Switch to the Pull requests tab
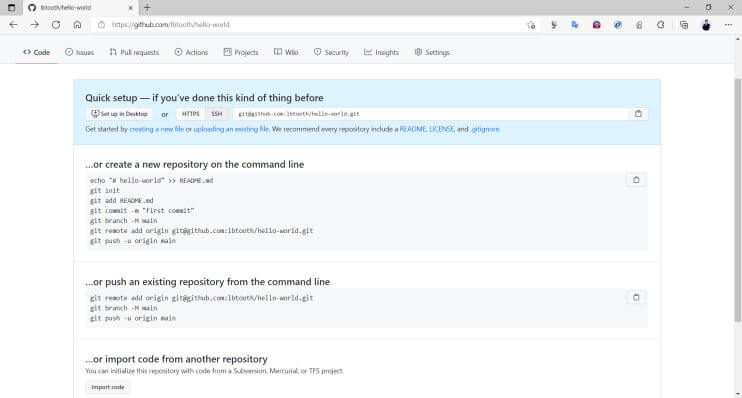Image resolution: width=742 pixels, height=398 pixels. click(134, 52)
